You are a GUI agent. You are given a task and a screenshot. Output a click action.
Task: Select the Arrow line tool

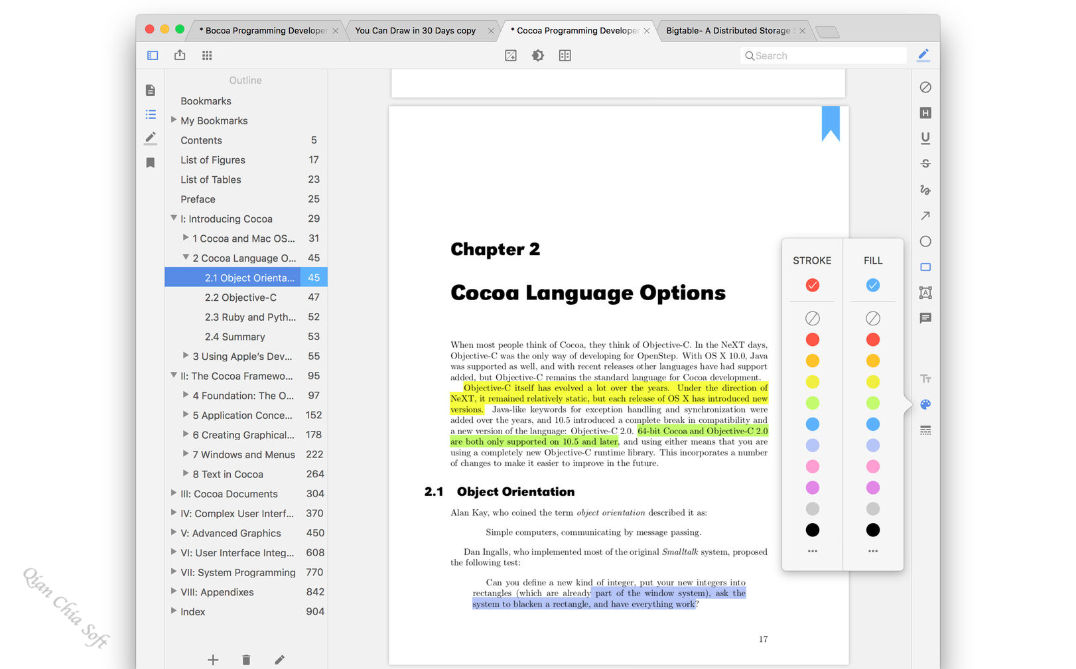point(926,215)
